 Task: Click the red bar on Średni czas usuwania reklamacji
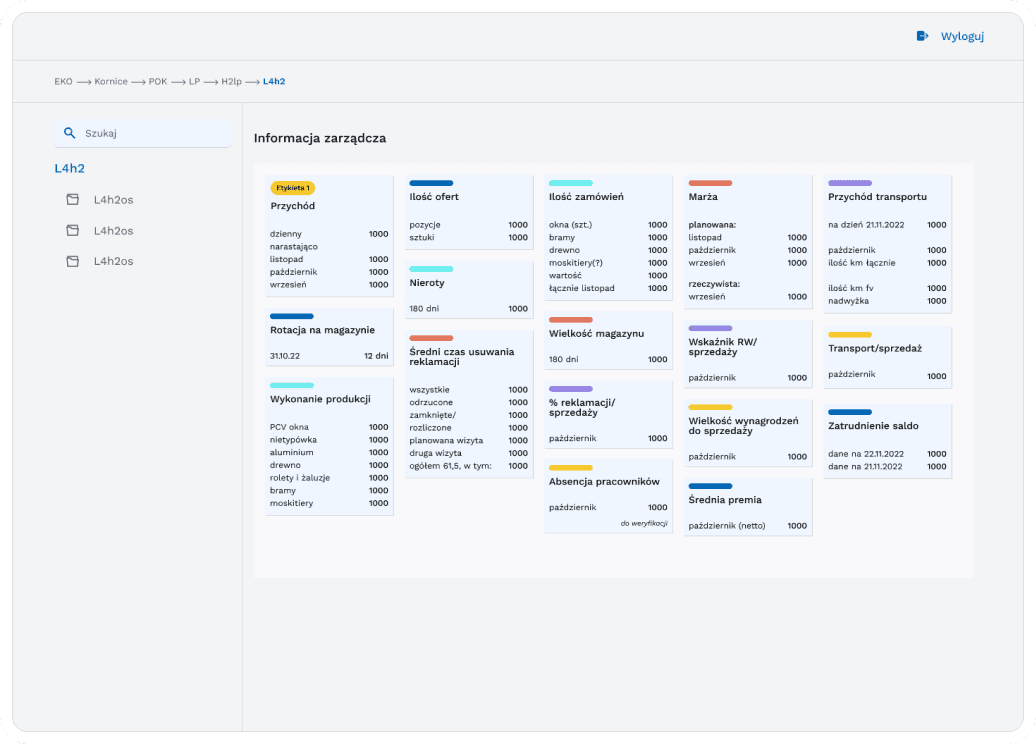431,338
